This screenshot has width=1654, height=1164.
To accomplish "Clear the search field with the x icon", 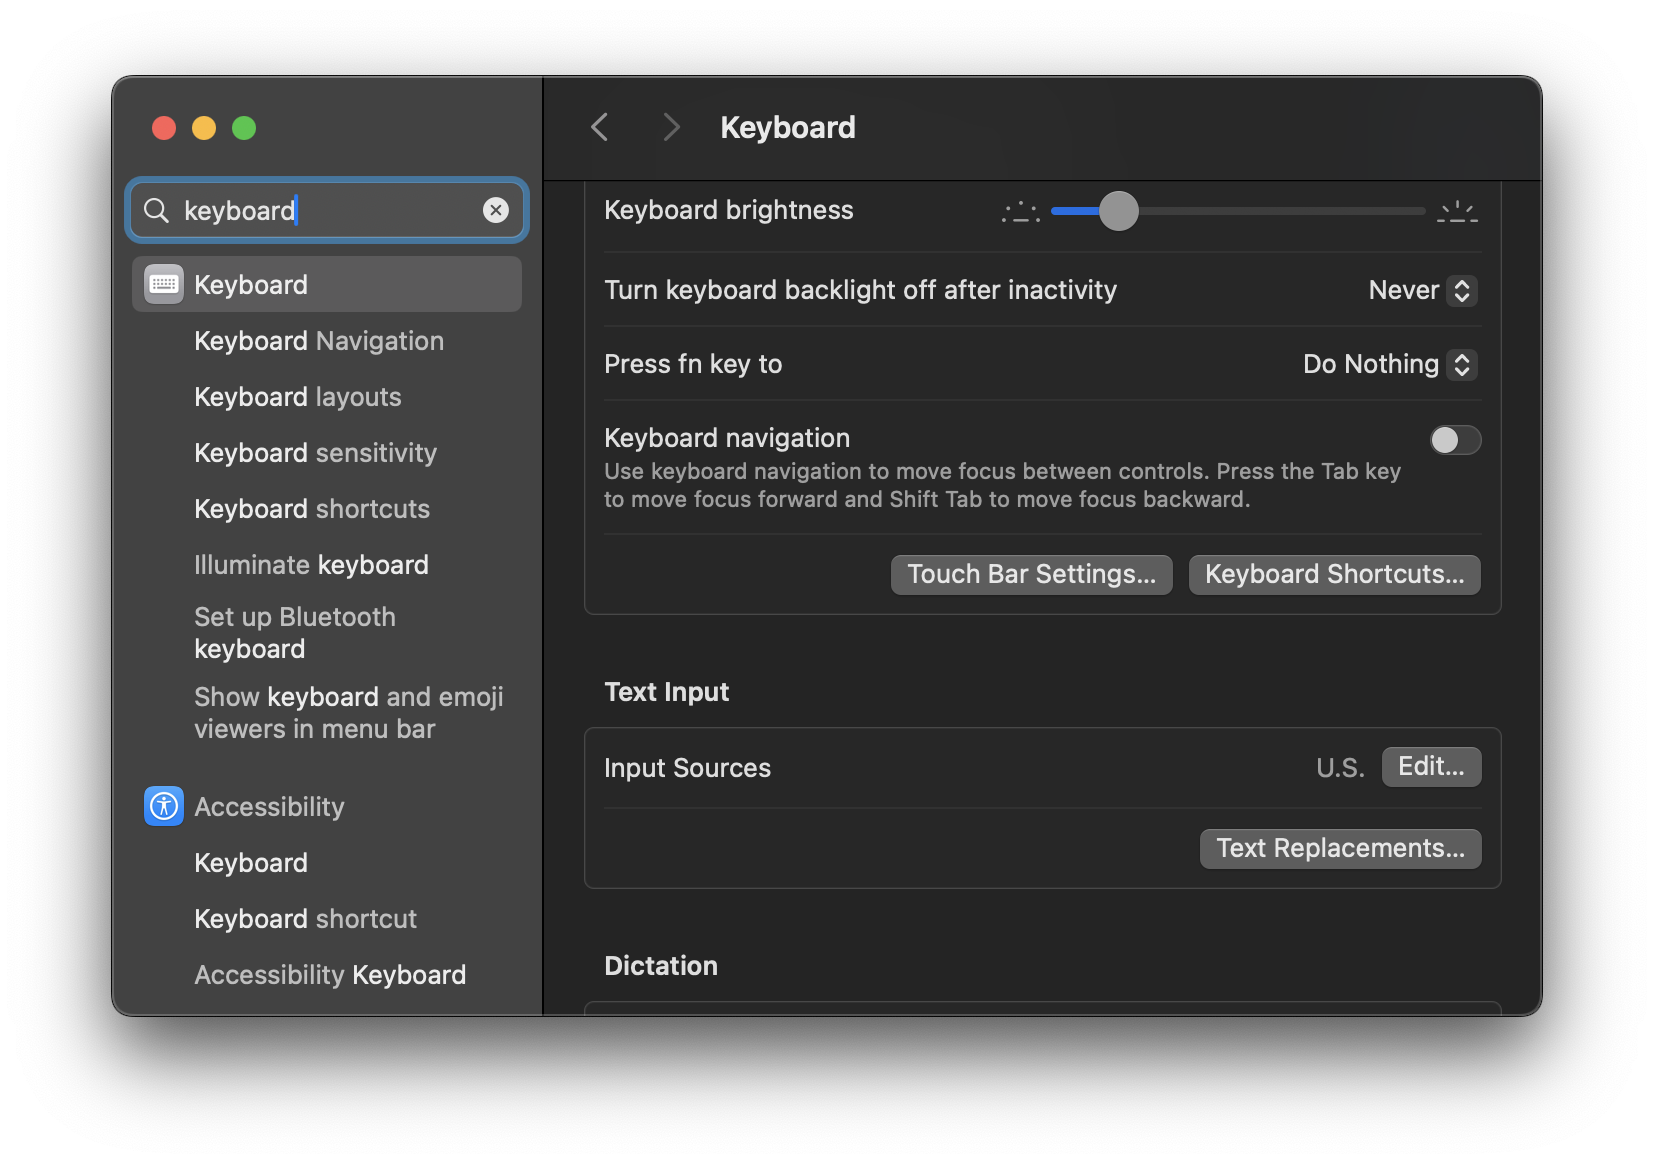I will pyautogui.click(x=496, y=210).
